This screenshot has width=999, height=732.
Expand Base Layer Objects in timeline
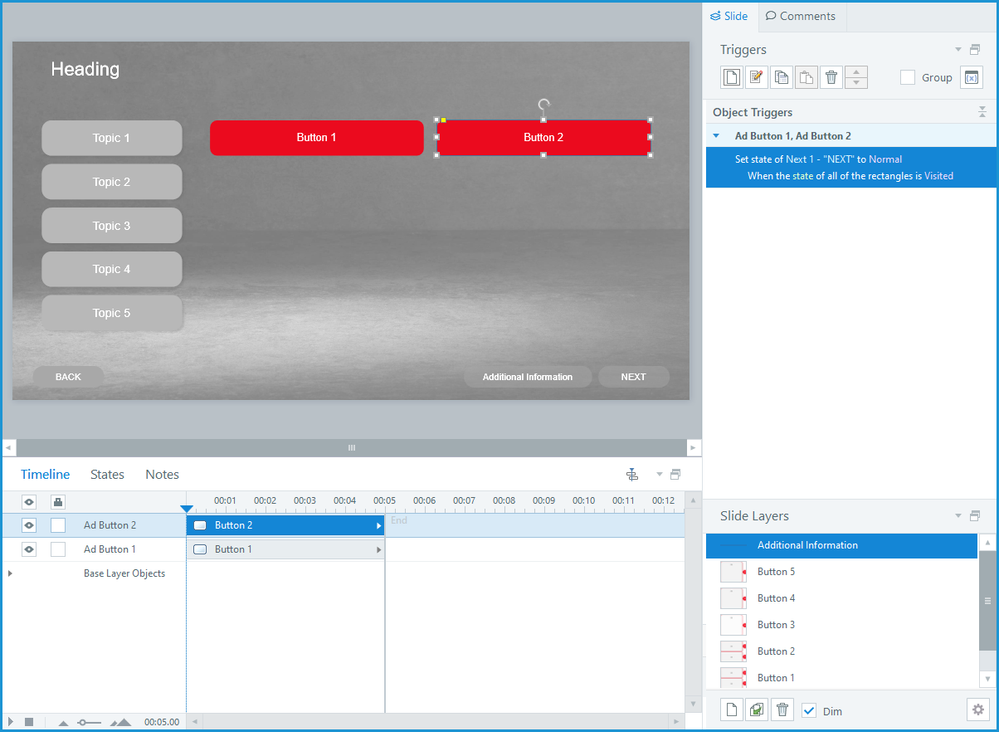(x=11, y=573)
